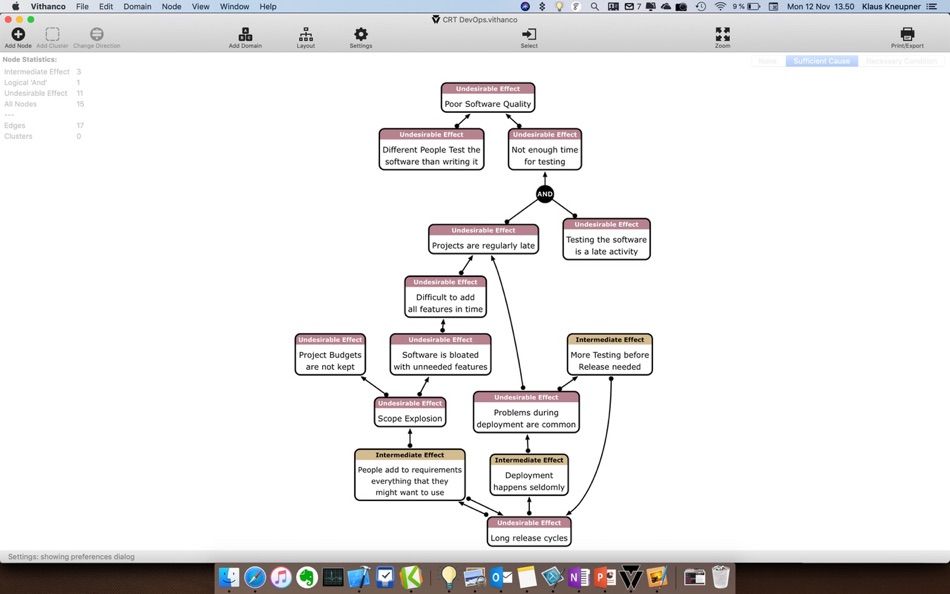Screen dimensions: 950x594
Task: Click the Bluetooth menu bar icon
Action: (542, 7)
